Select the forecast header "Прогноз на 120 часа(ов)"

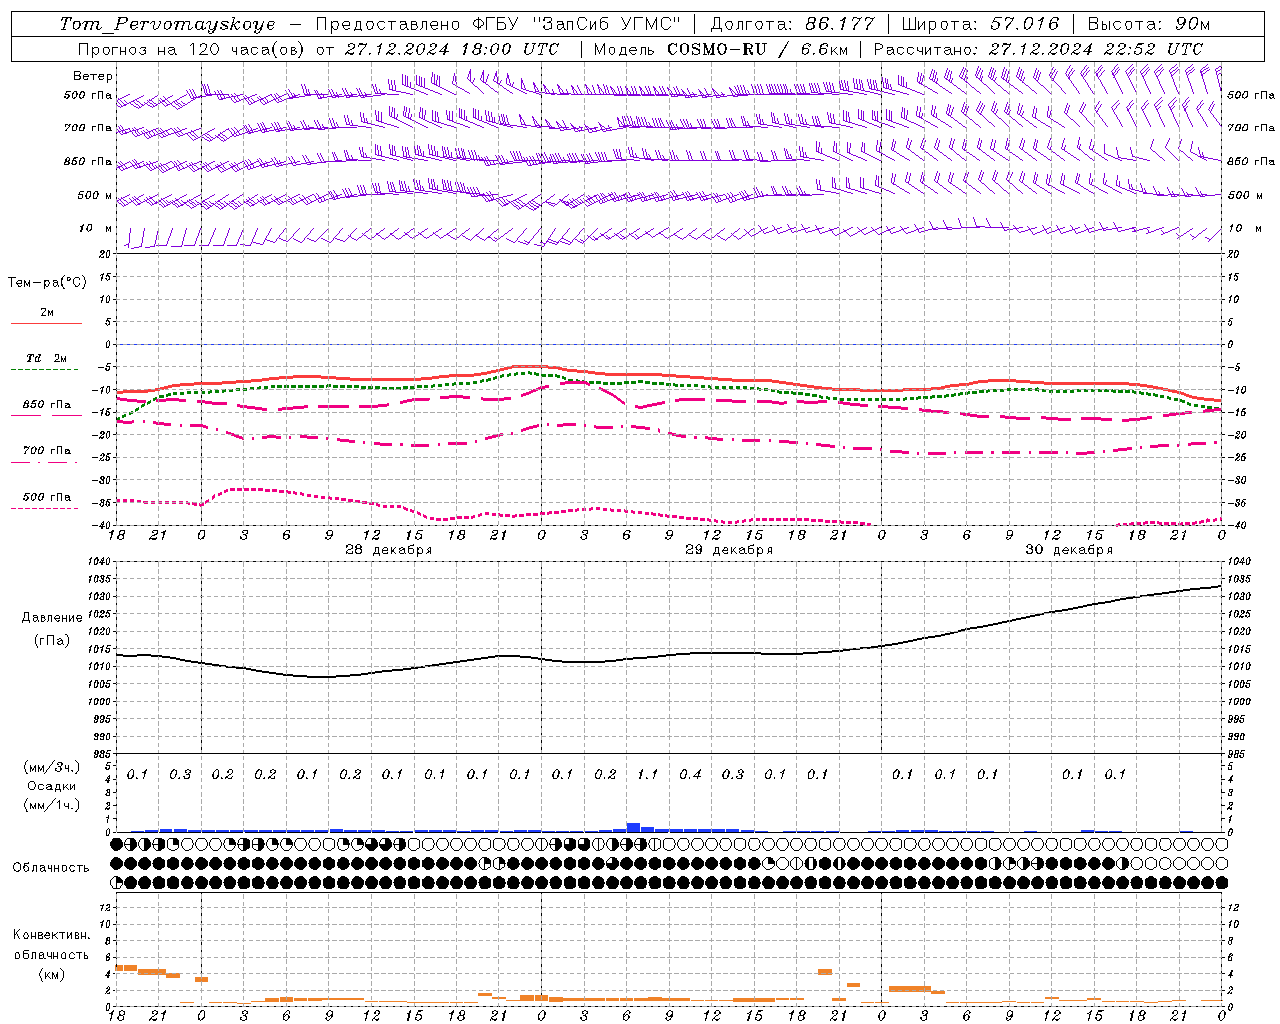pos(191,49)
